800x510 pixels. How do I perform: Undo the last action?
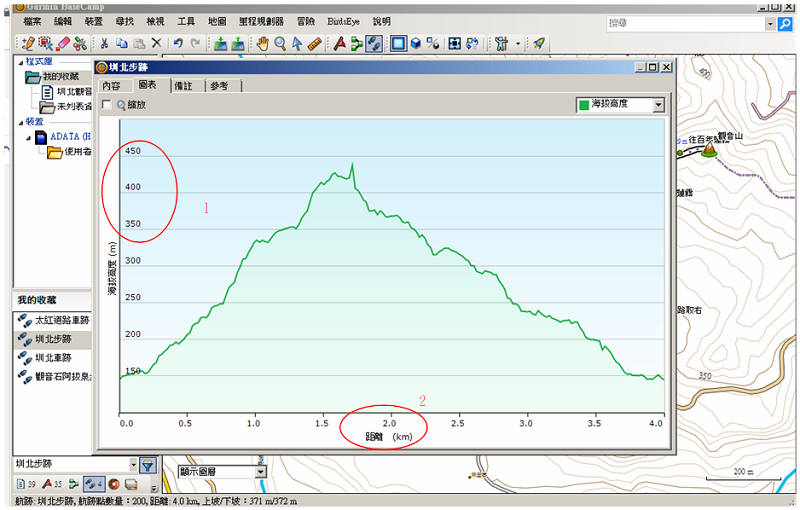click(178, 44)
